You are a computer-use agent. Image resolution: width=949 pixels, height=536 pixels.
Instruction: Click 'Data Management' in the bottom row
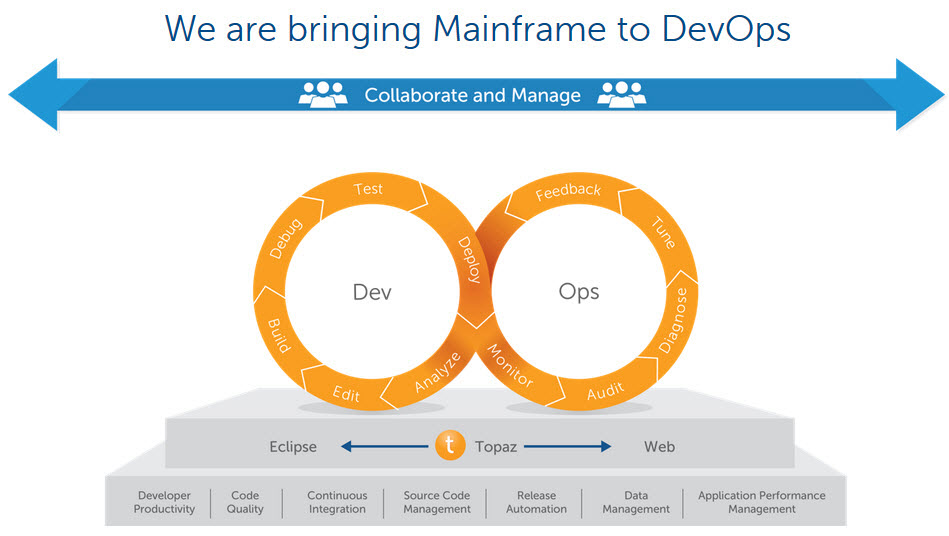636,502
